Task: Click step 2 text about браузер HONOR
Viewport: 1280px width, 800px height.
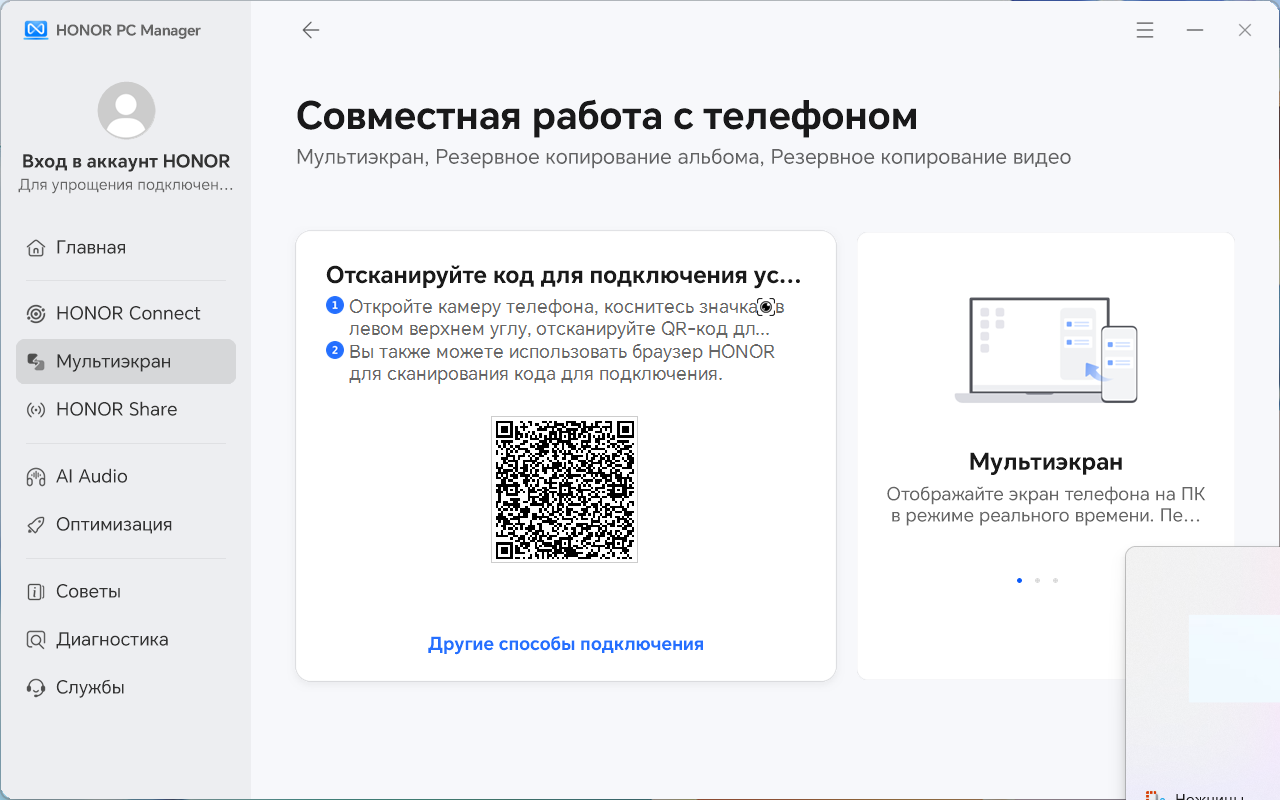Action: [x=561, y=363]
